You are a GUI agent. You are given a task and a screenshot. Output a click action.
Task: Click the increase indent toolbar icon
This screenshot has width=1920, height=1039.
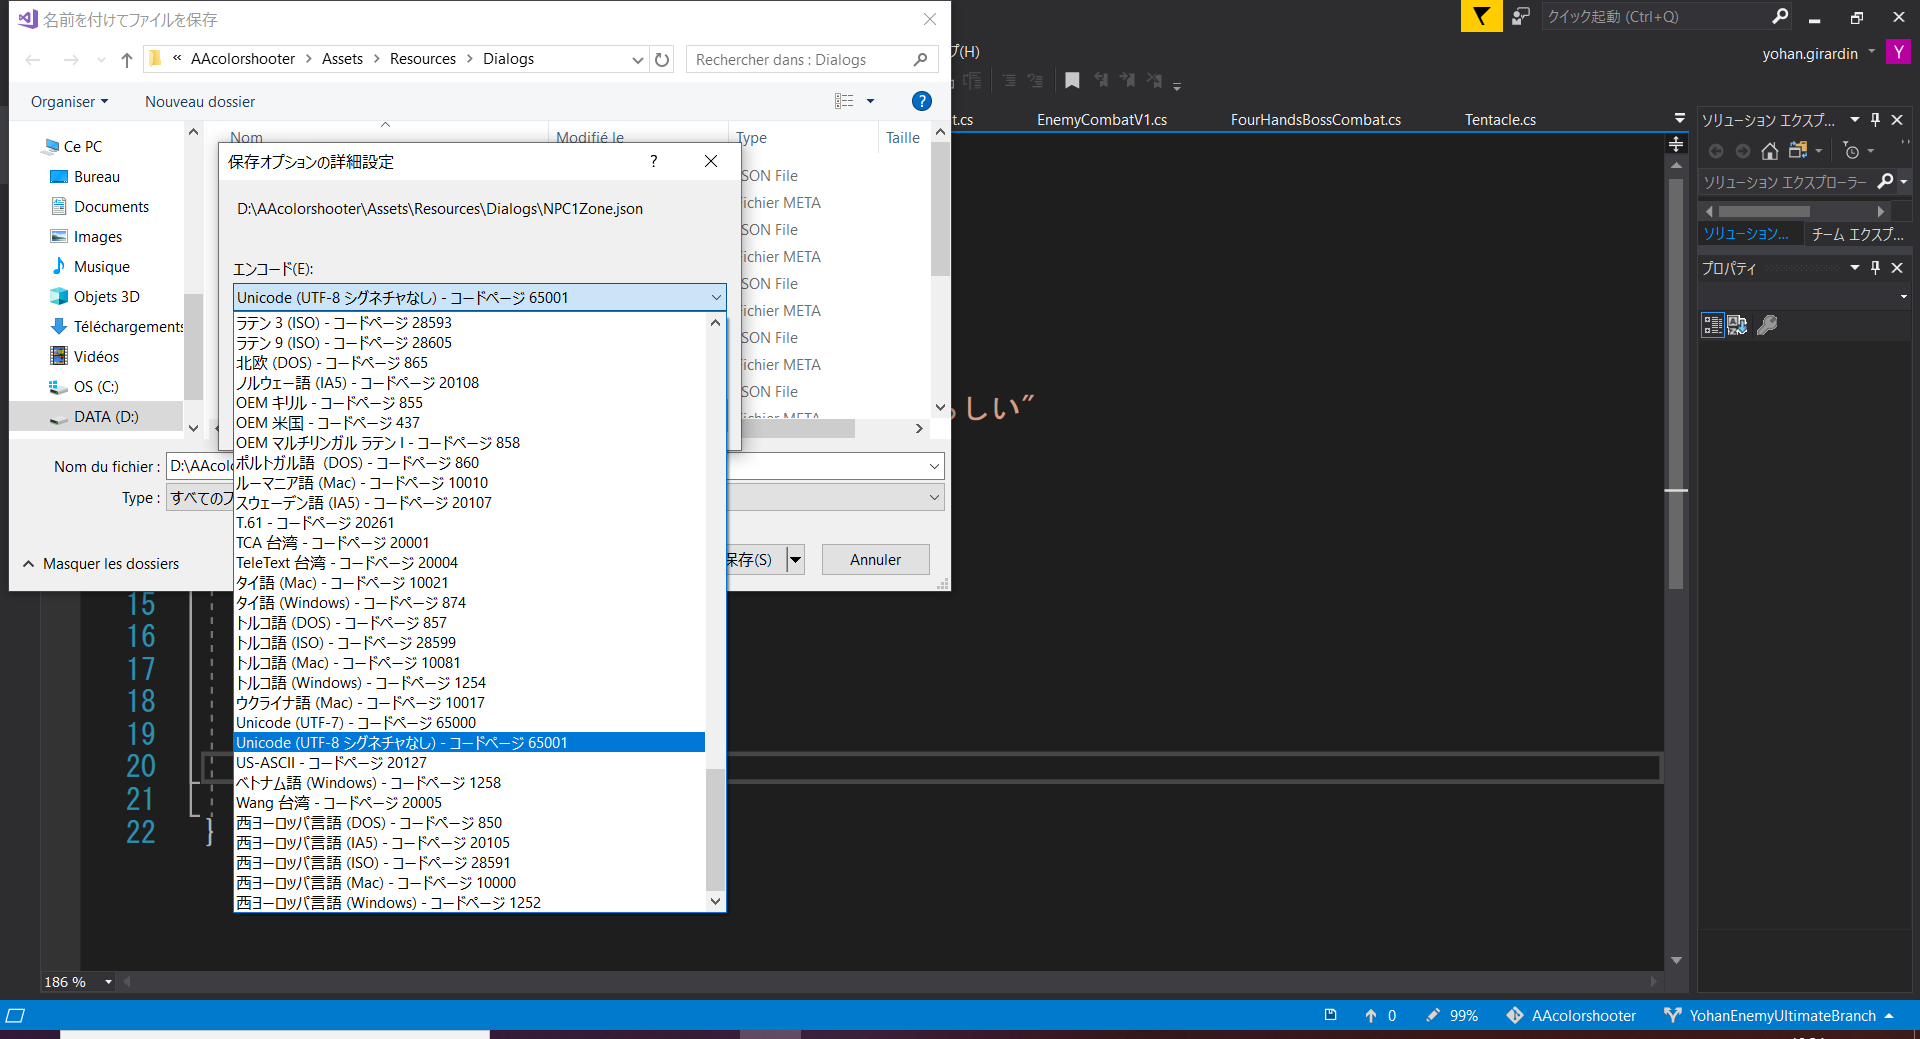point(1035,81)
